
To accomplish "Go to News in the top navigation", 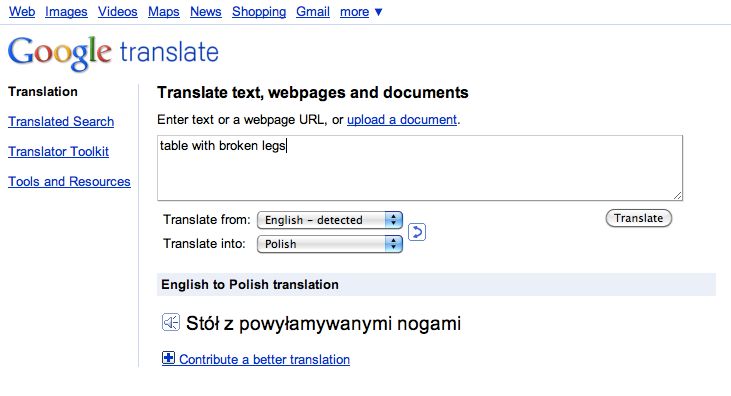I will tap(206, 12).
